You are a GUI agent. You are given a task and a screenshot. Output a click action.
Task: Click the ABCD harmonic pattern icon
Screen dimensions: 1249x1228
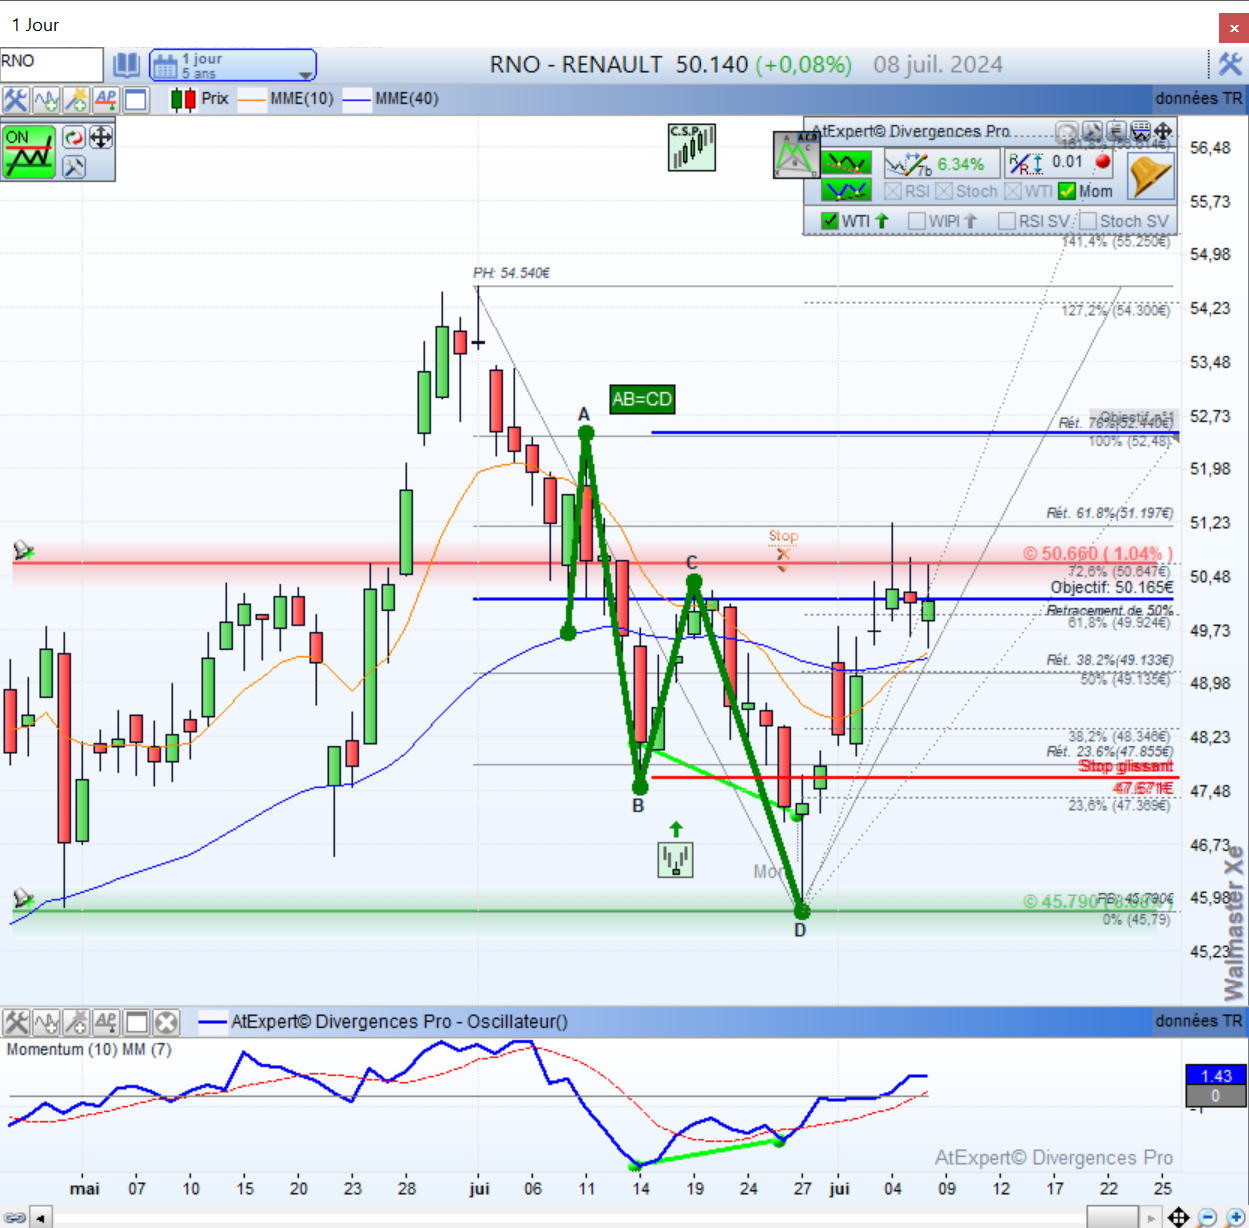coord(796,155)
